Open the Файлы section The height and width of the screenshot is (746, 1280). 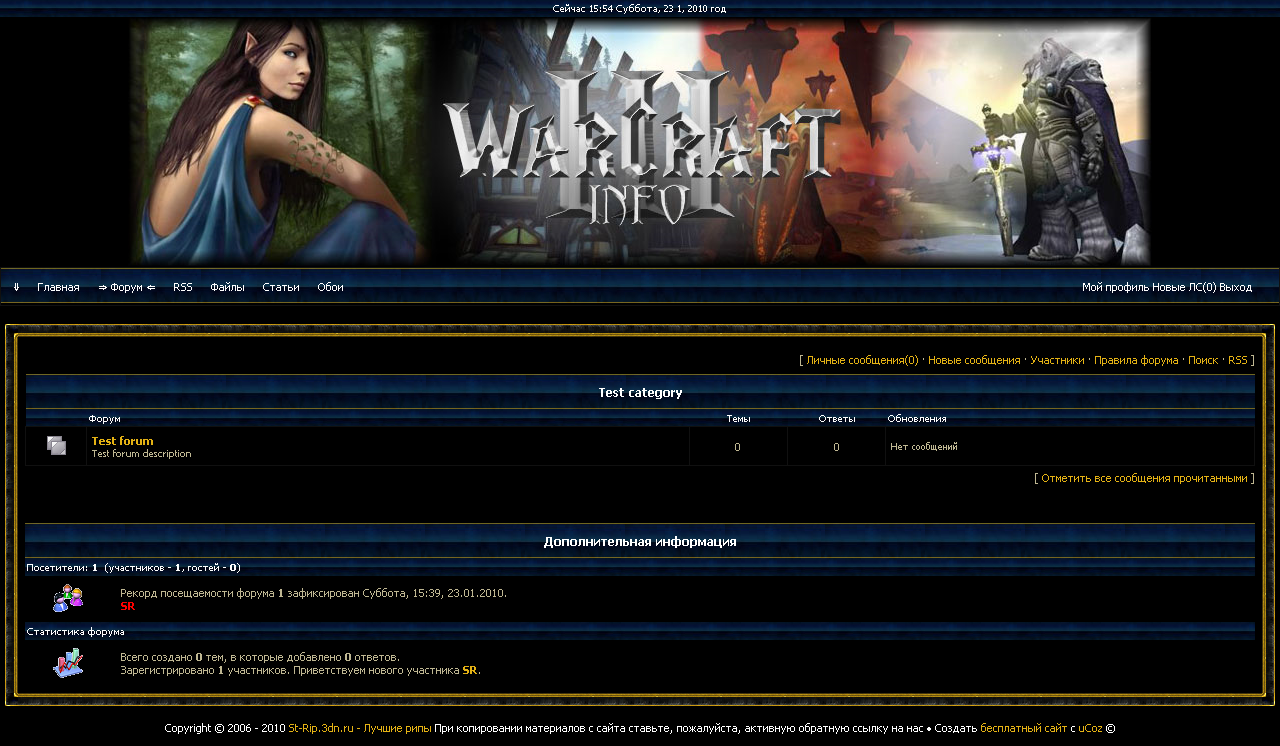227,287
